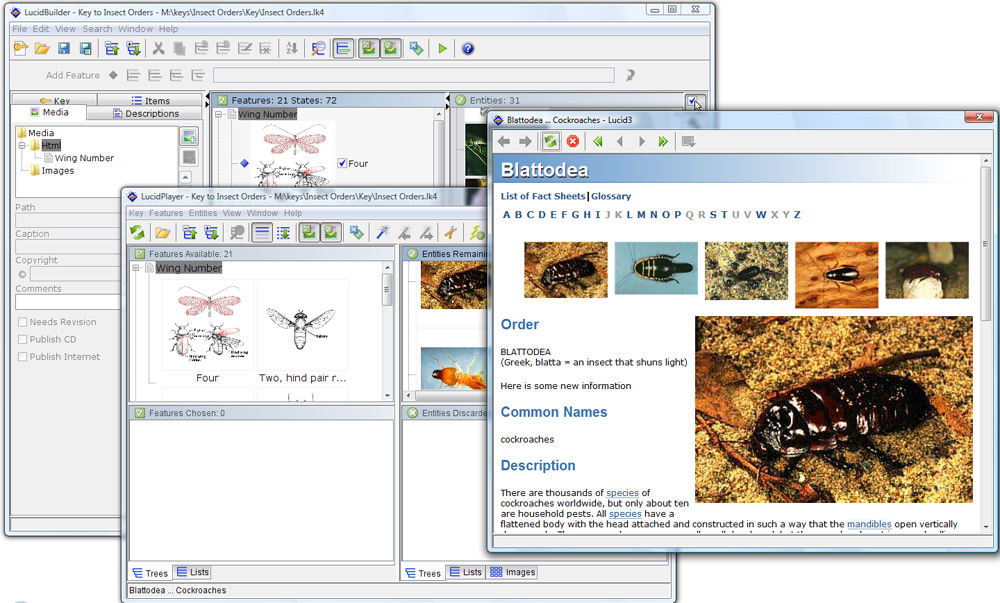Open the Features menu in LucidPlayer
1000x603 pixels.
coord(166,213)
